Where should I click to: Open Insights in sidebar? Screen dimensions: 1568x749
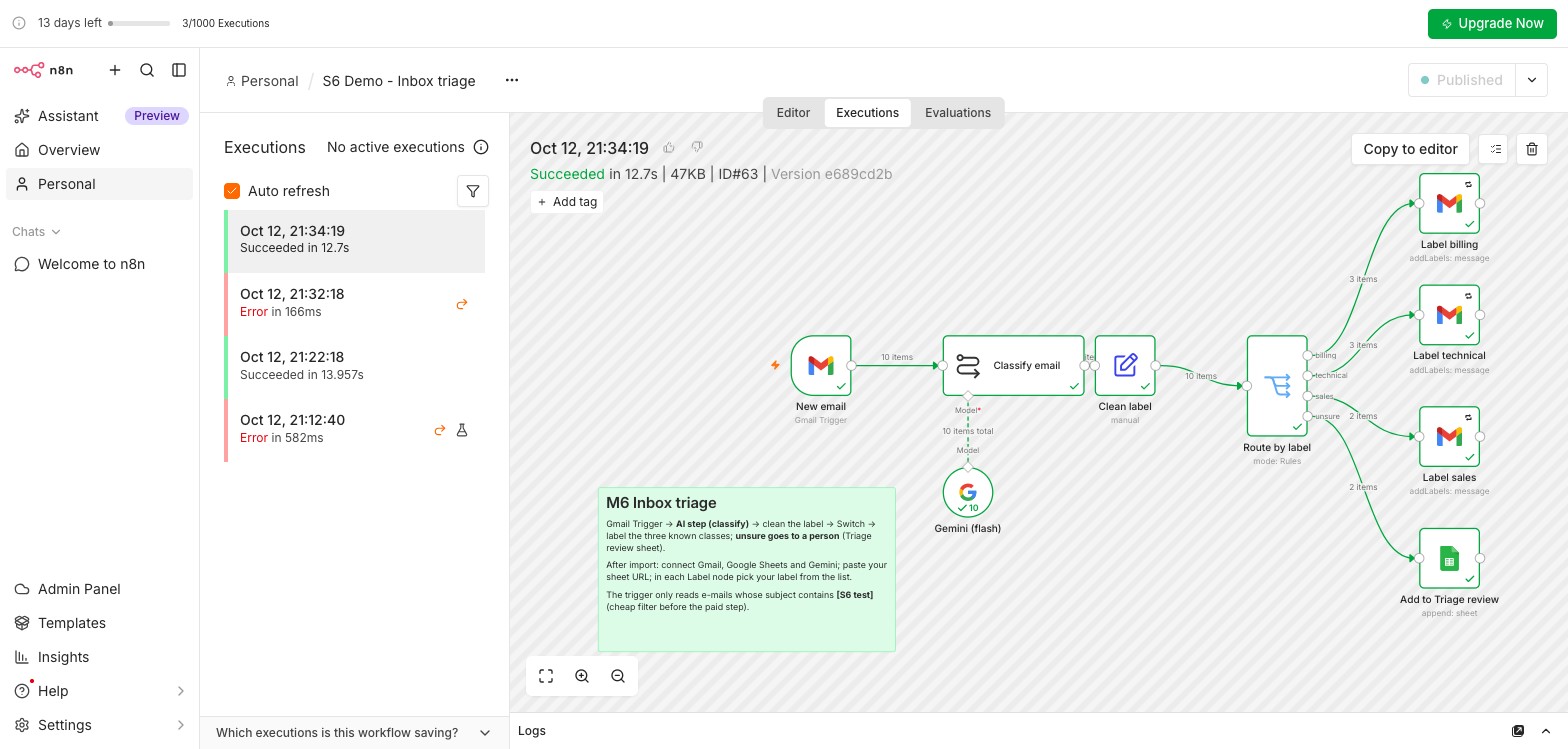coord(99,657)
